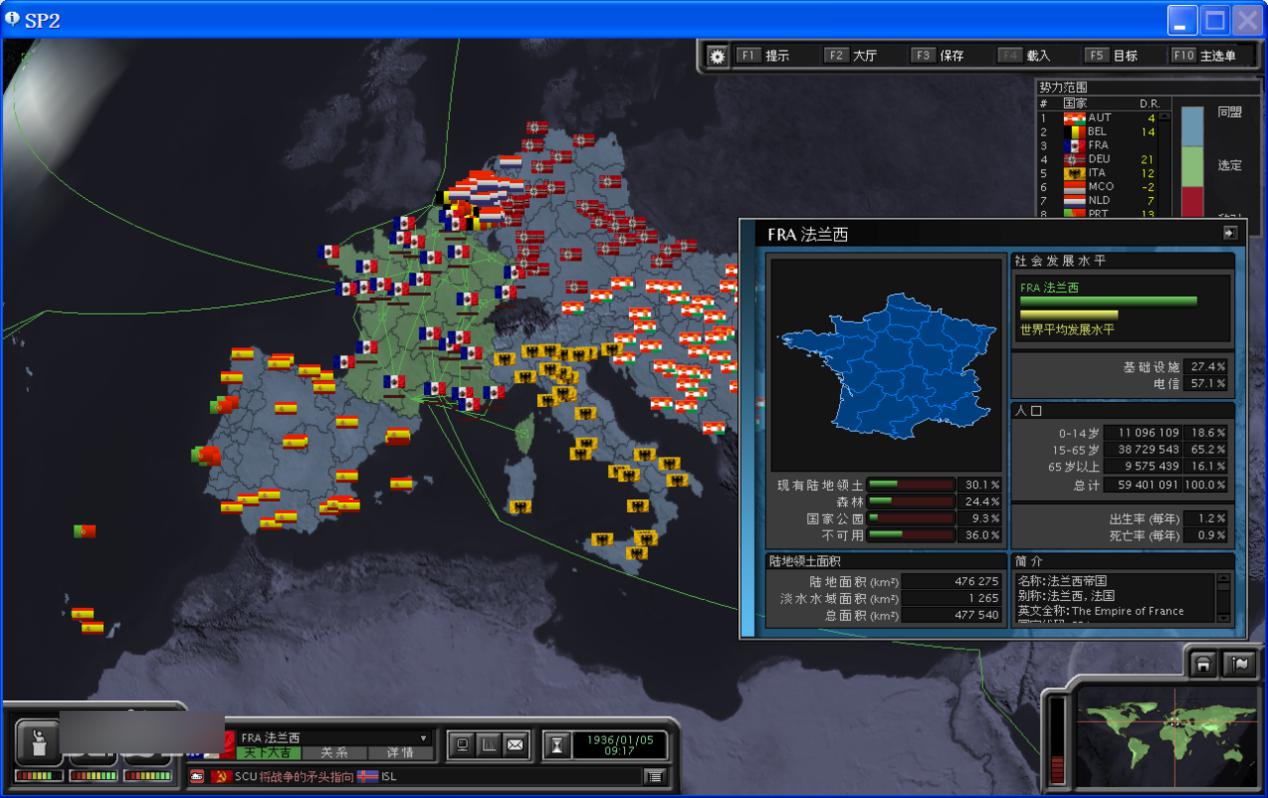Click the home icon above minimap
1268x798 pixels.
1203,664
